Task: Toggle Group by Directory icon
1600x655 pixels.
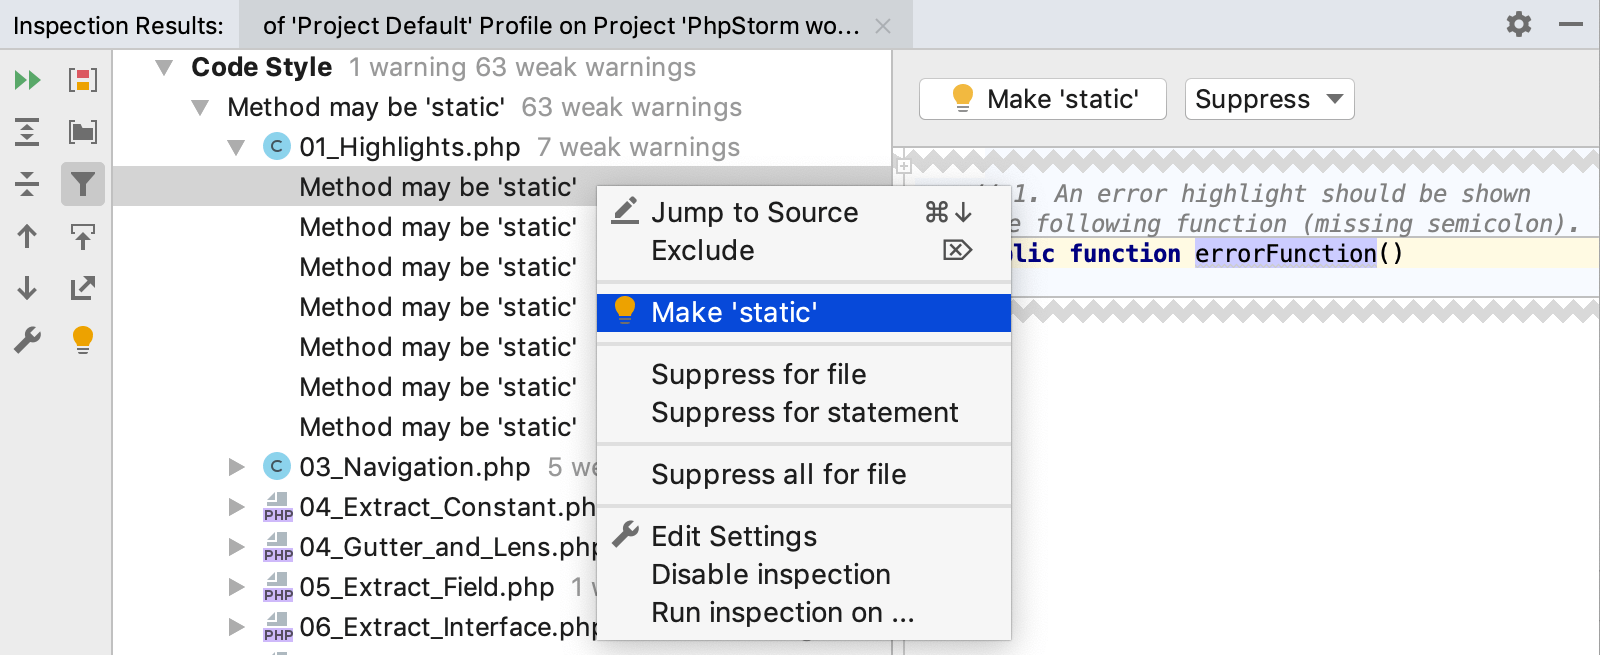Action: pos(83,132)
